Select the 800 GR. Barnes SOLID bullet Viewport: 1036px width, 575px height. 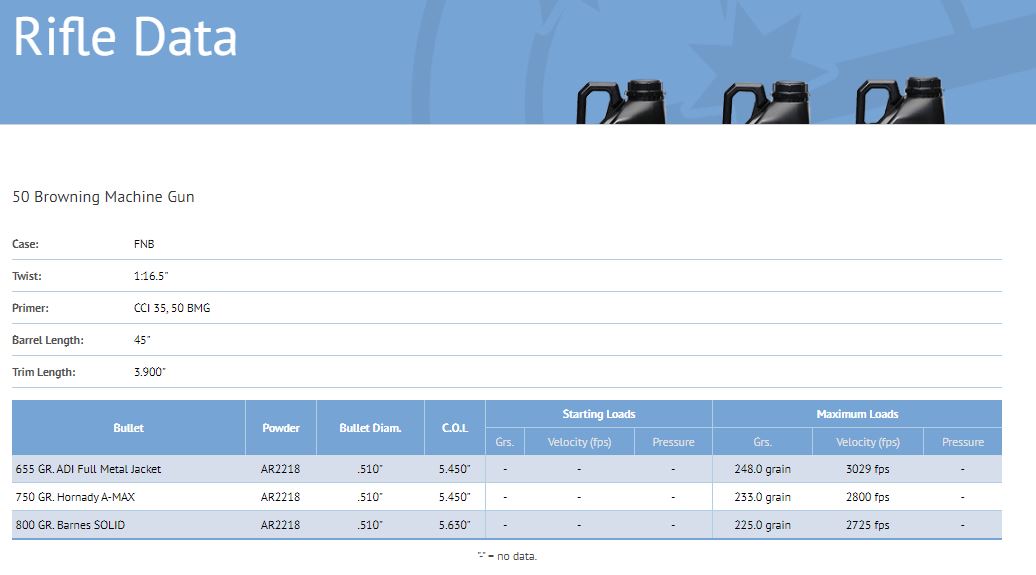click(x=70, y=525)
